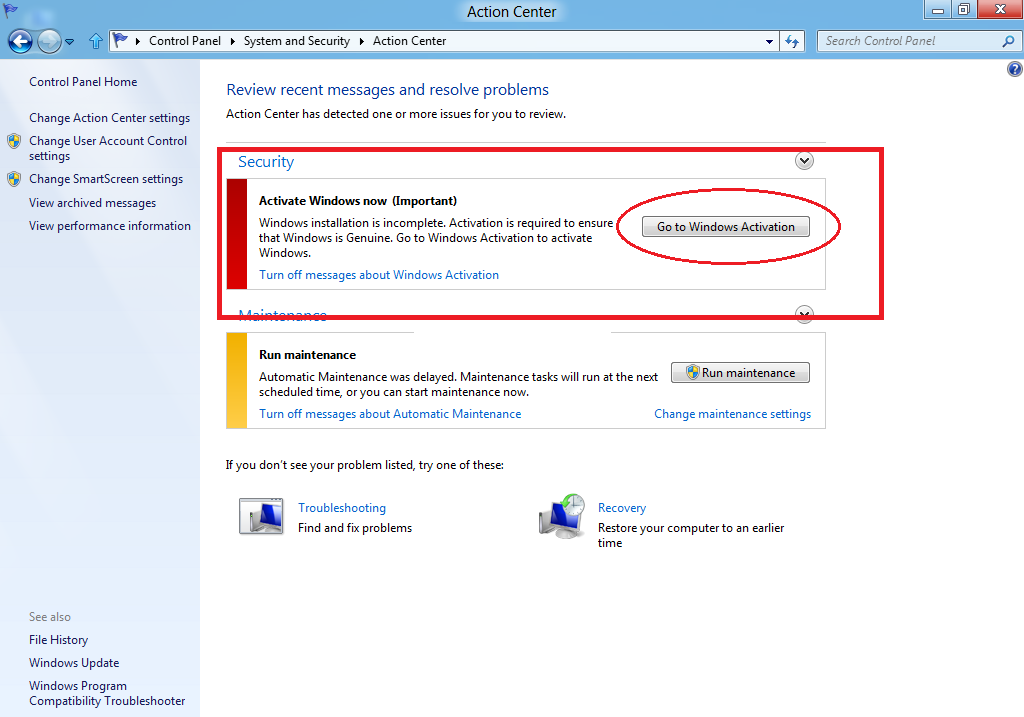The height and width of the screenshot is (717, 1024).
Task: Open File History under See also
Action: pyautogui.click(x=58, y=640)
